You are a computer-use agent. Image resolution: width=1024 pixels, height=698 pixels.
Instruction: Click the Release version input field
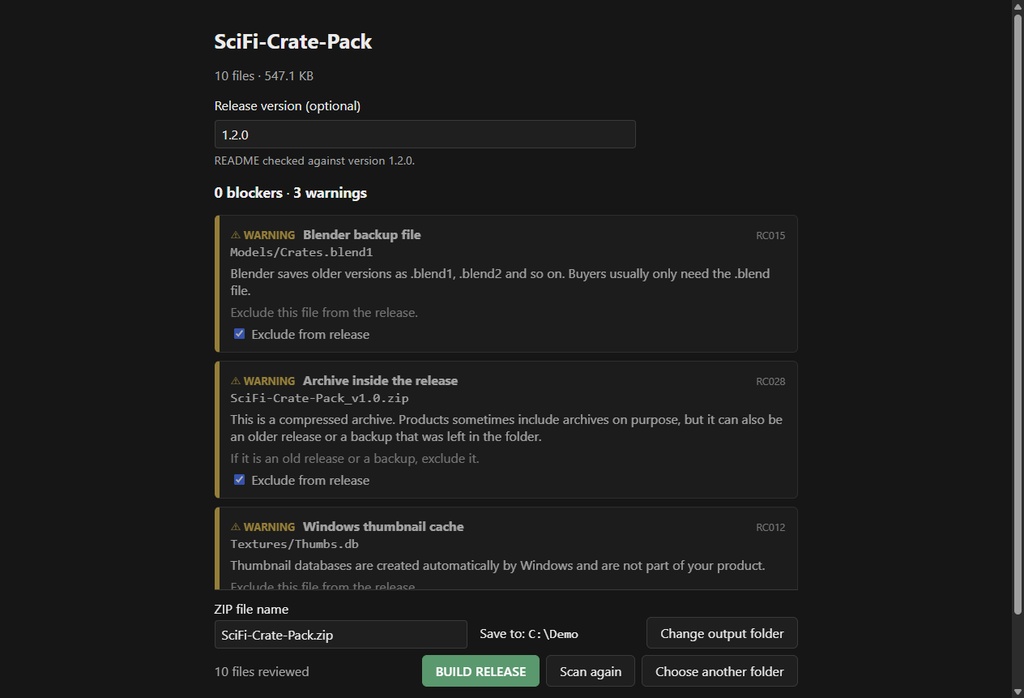click(x=424, y=135)
